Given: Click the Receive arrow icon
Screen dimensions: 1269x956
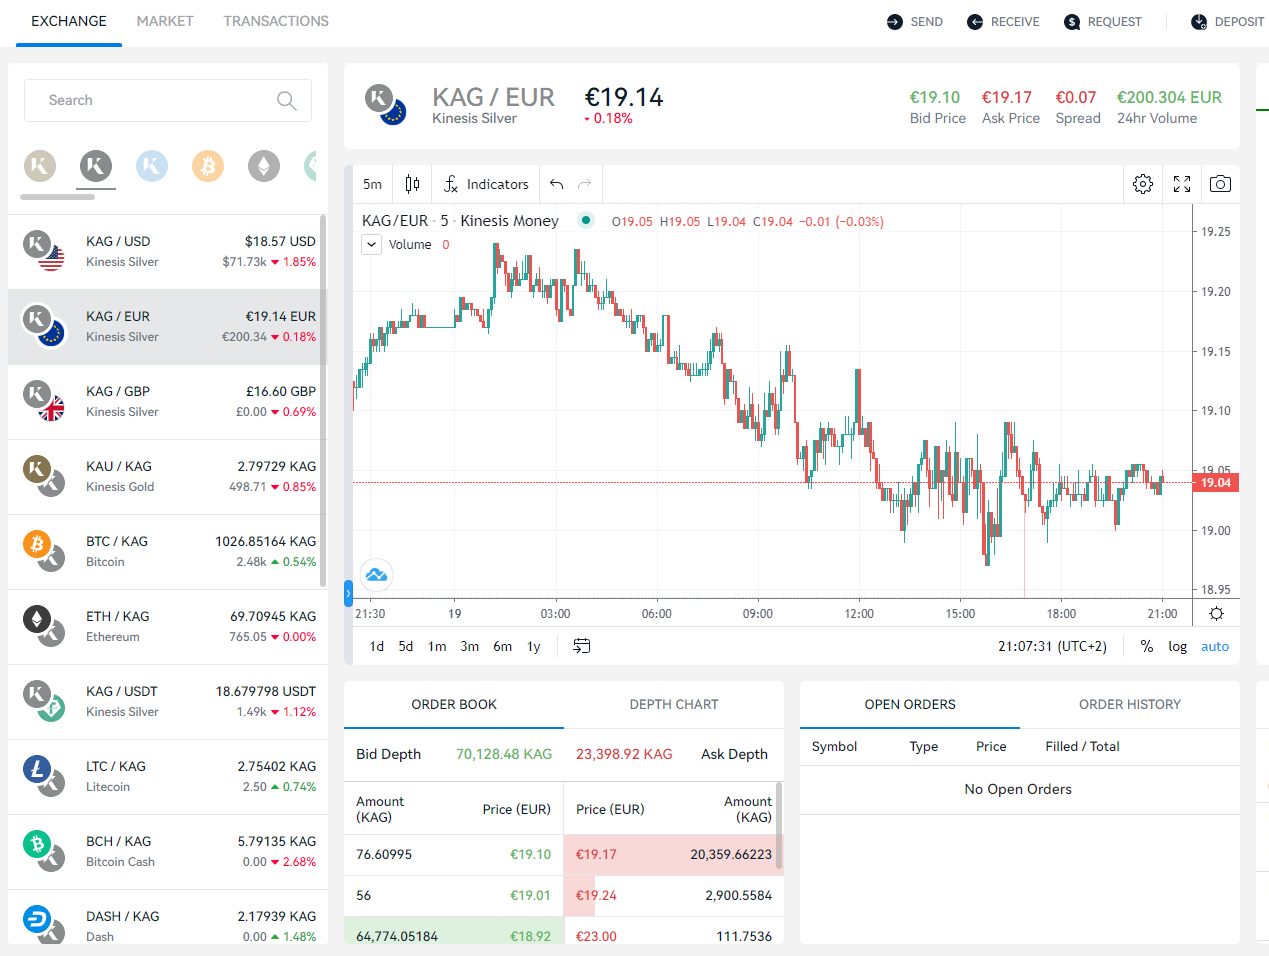Looking at the screenshot, I should tap(975, 22).
